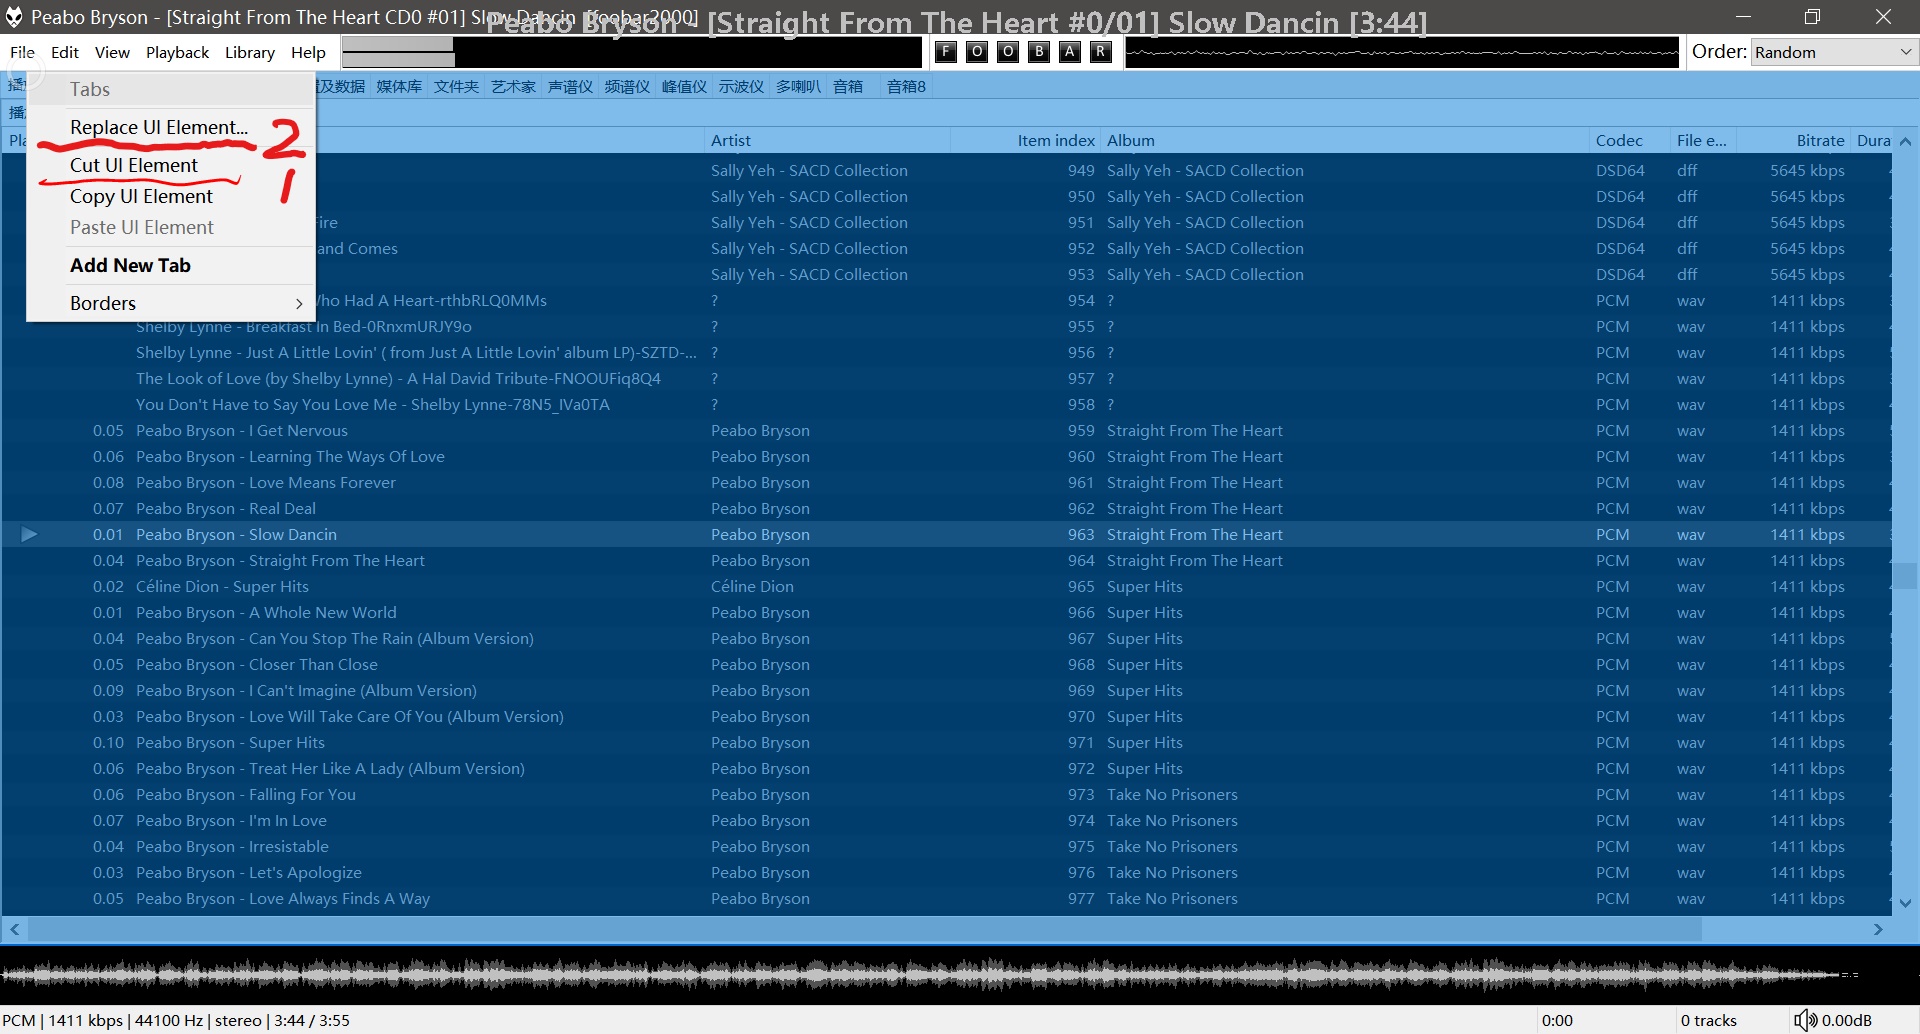Click the B button in the toolbar
Viewport: 1920px width, 1034px height.
1039,52
